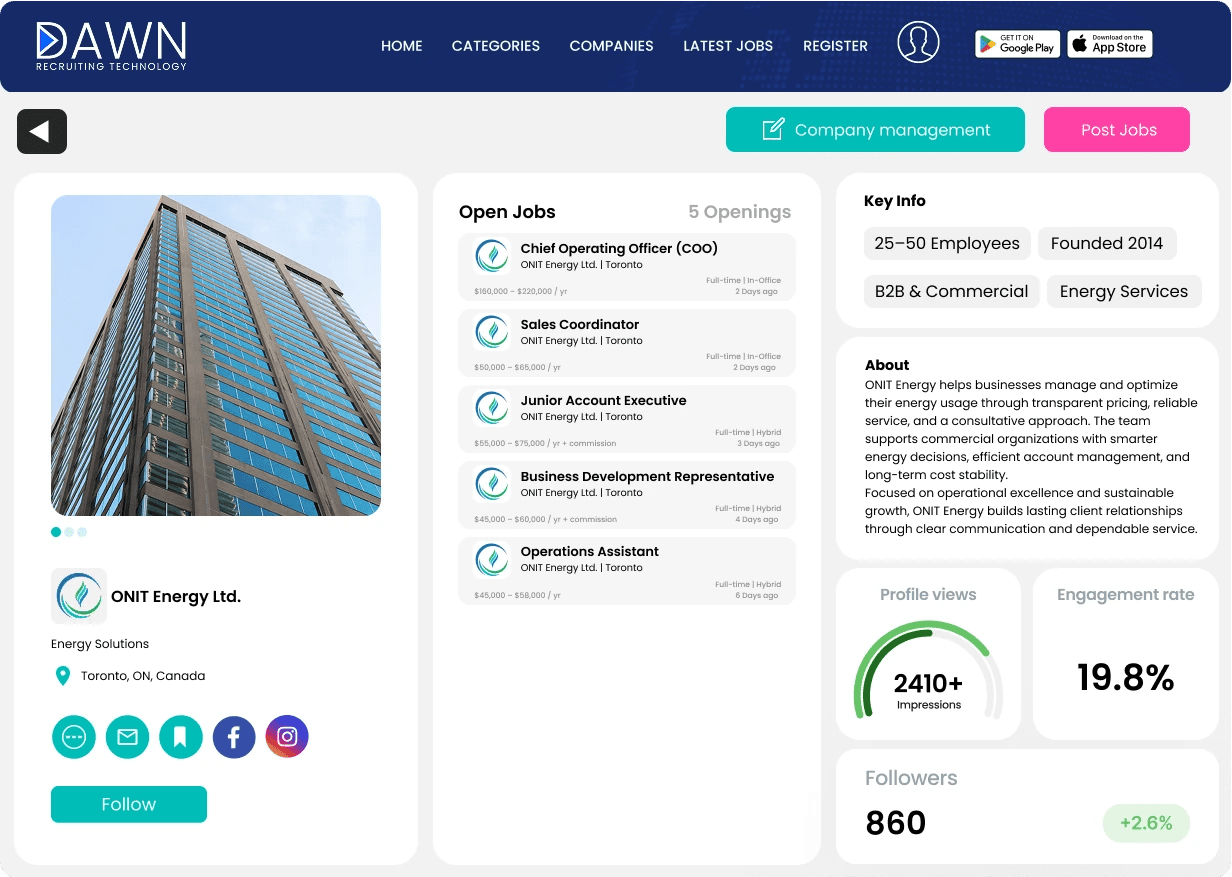Click the Engagement rate label
Viewport: 1232px width, 877px height.
tap(1126, 594)
